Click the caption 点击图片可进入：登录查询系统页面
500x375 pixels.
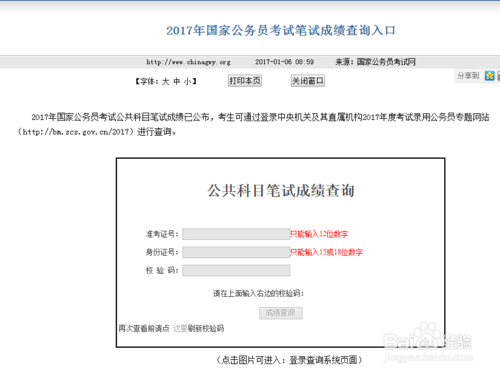point(289,360)
